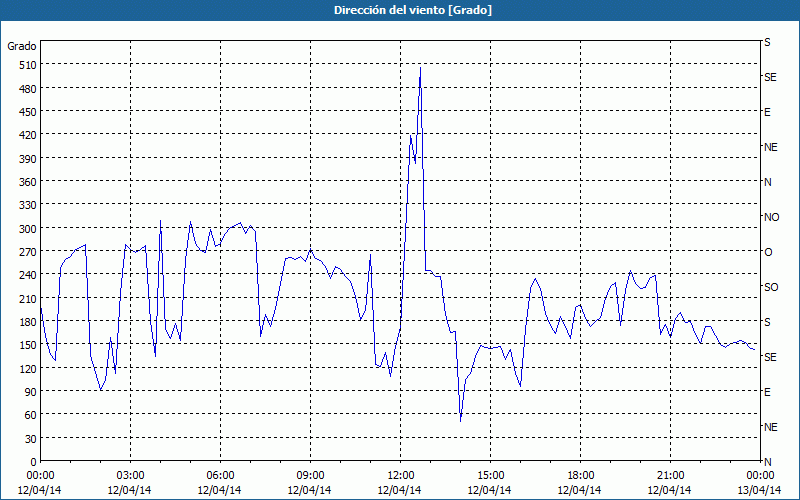Click the O compass label beside 270 gridline
The width and height of the screenshot is (800, 500).
click(x=768, y=252)
